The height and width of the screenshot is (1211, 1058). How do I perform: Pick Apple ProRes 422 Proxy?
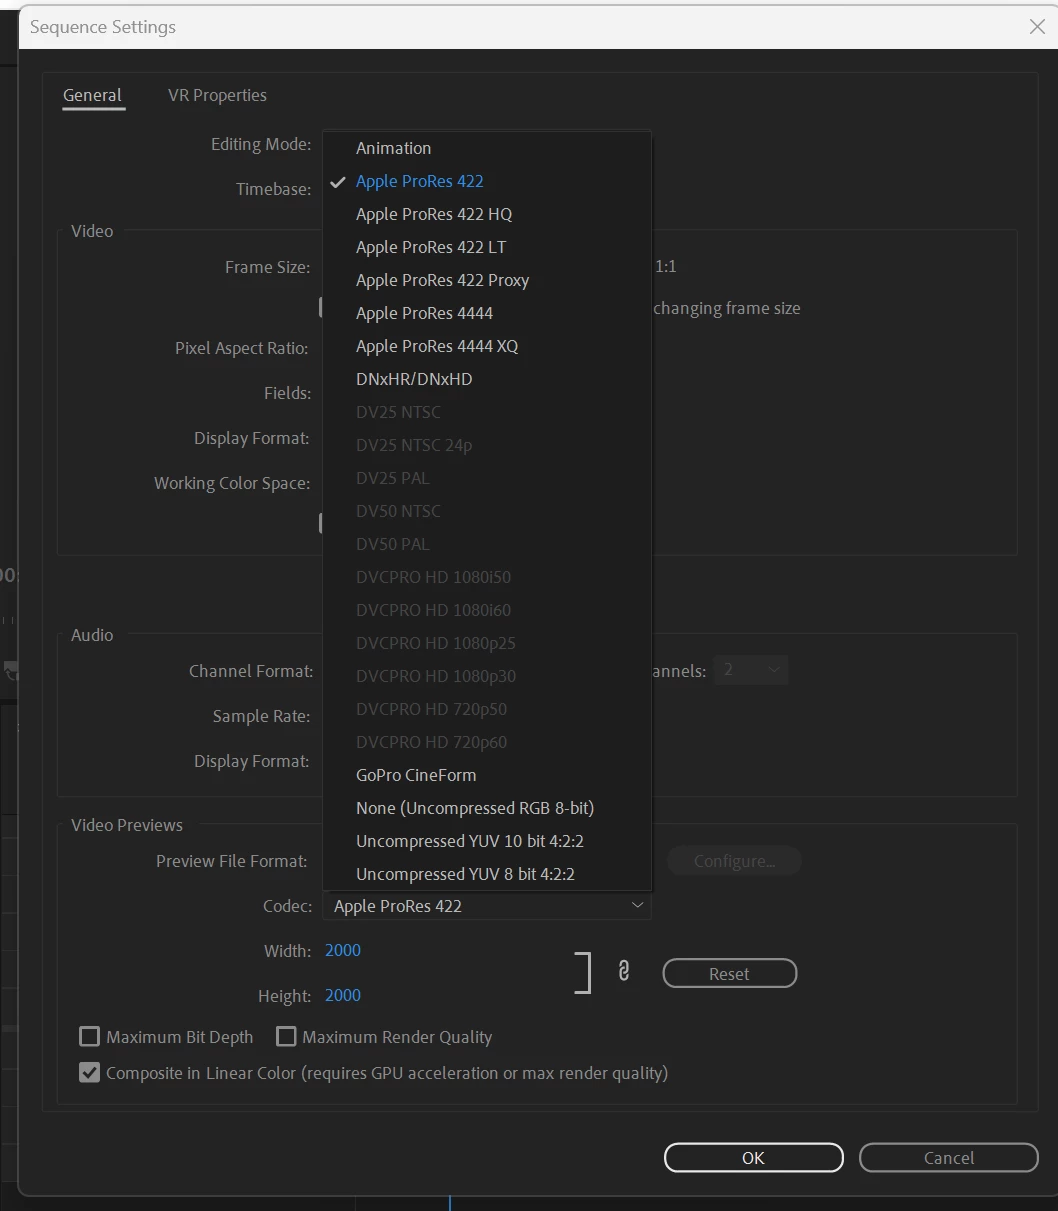(487, 280)
